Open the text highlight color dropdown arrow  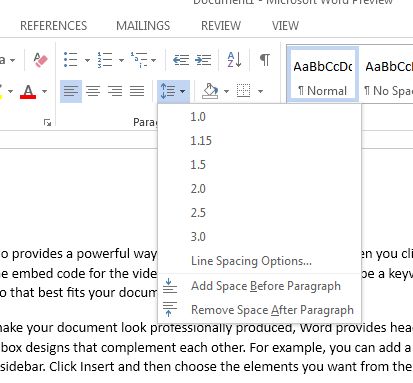10,91
